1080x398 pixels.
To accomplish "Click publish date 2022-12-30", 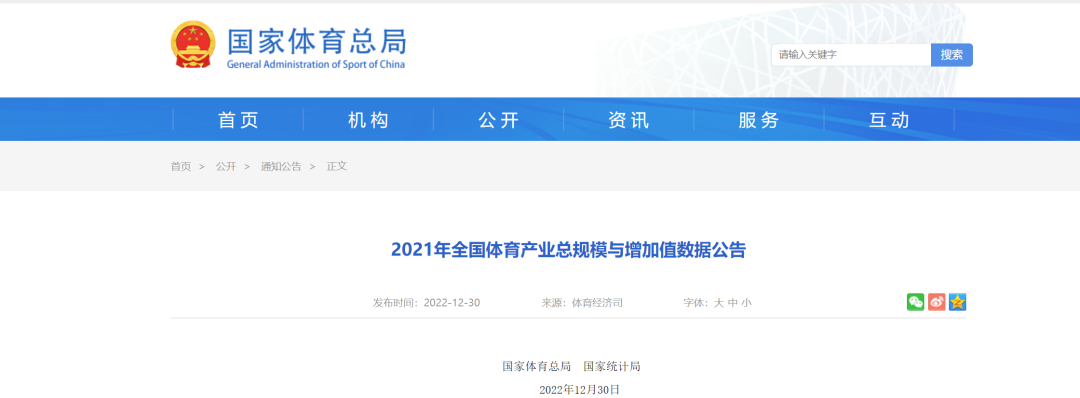I will (452, 302).
